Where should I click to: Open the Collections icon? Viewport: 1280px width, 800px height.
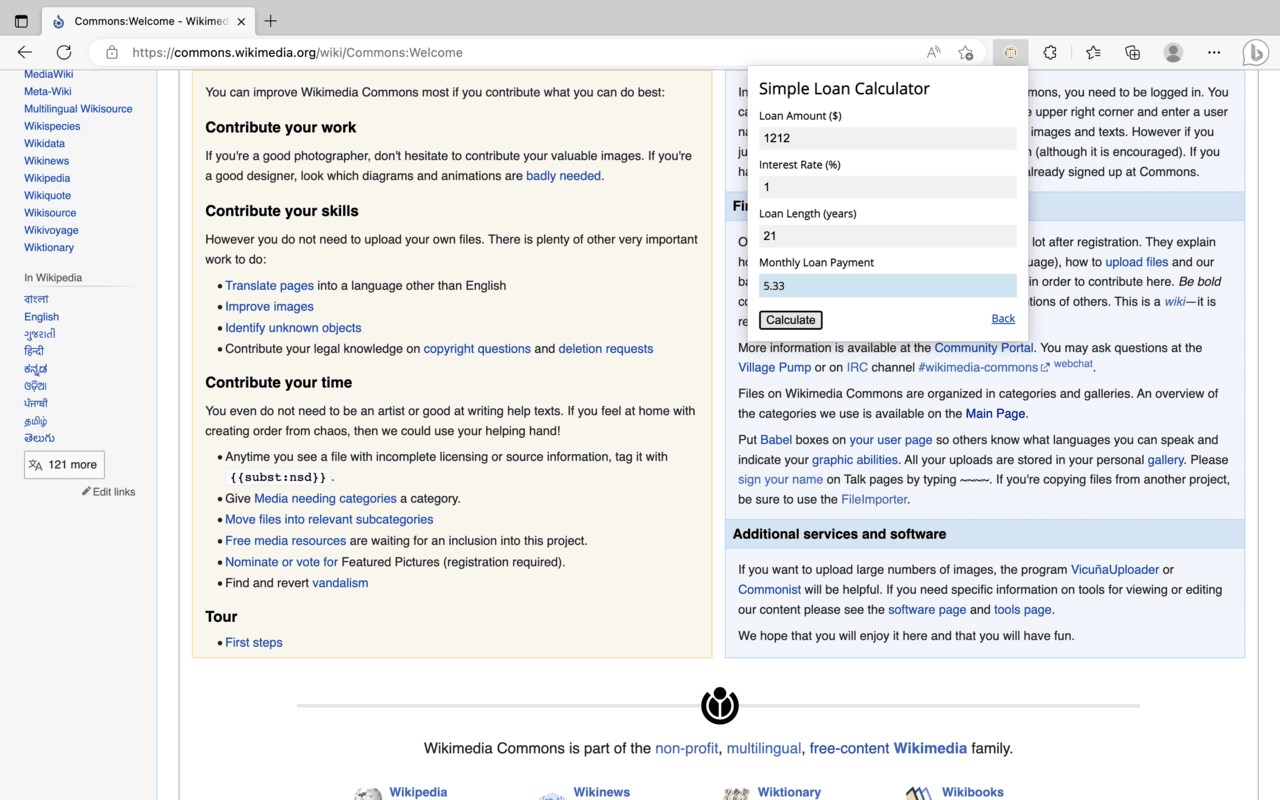click(1132, 52)
